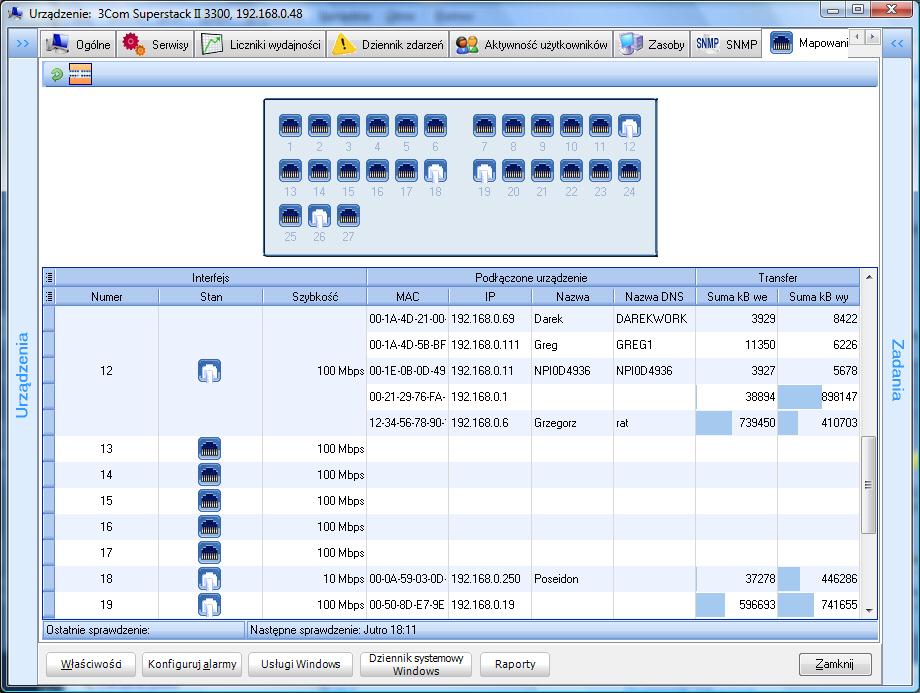Viewport: 920px width, 693px height.
Task: Click the Konfiguruj alarmy button
Action: click(192, 664)
